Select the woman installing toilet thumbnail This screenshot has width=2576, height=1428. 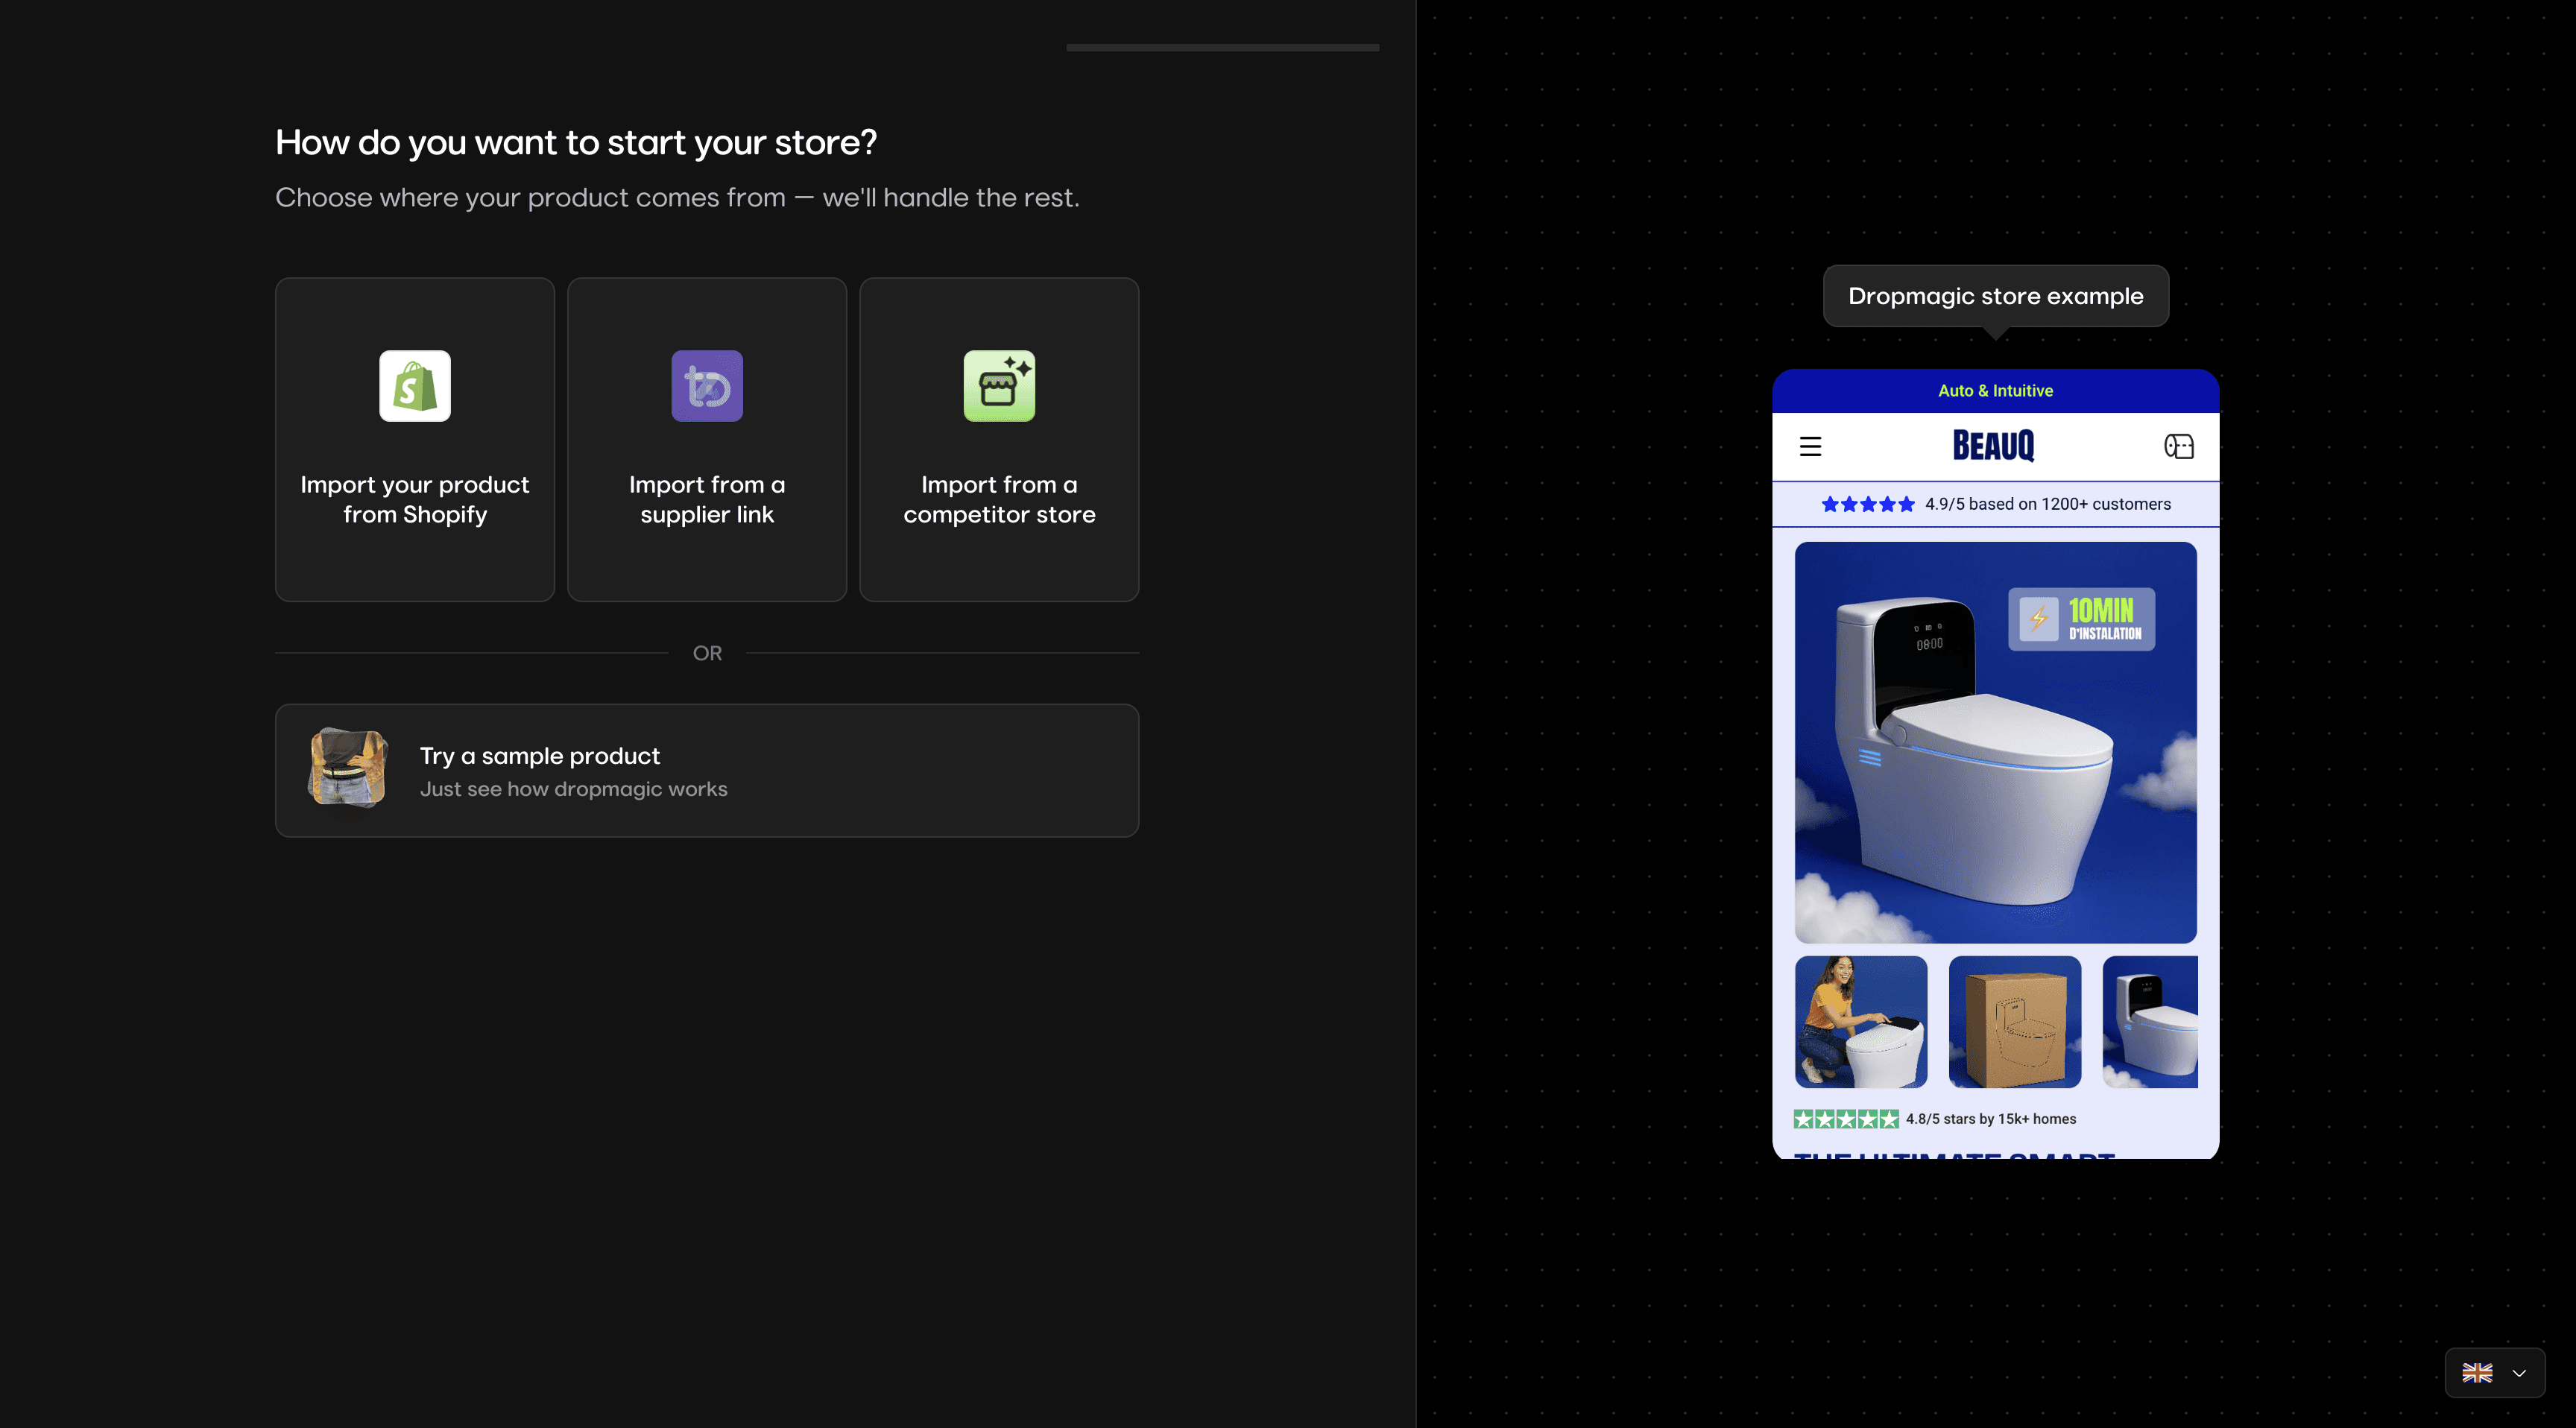pos(1861,1020)
